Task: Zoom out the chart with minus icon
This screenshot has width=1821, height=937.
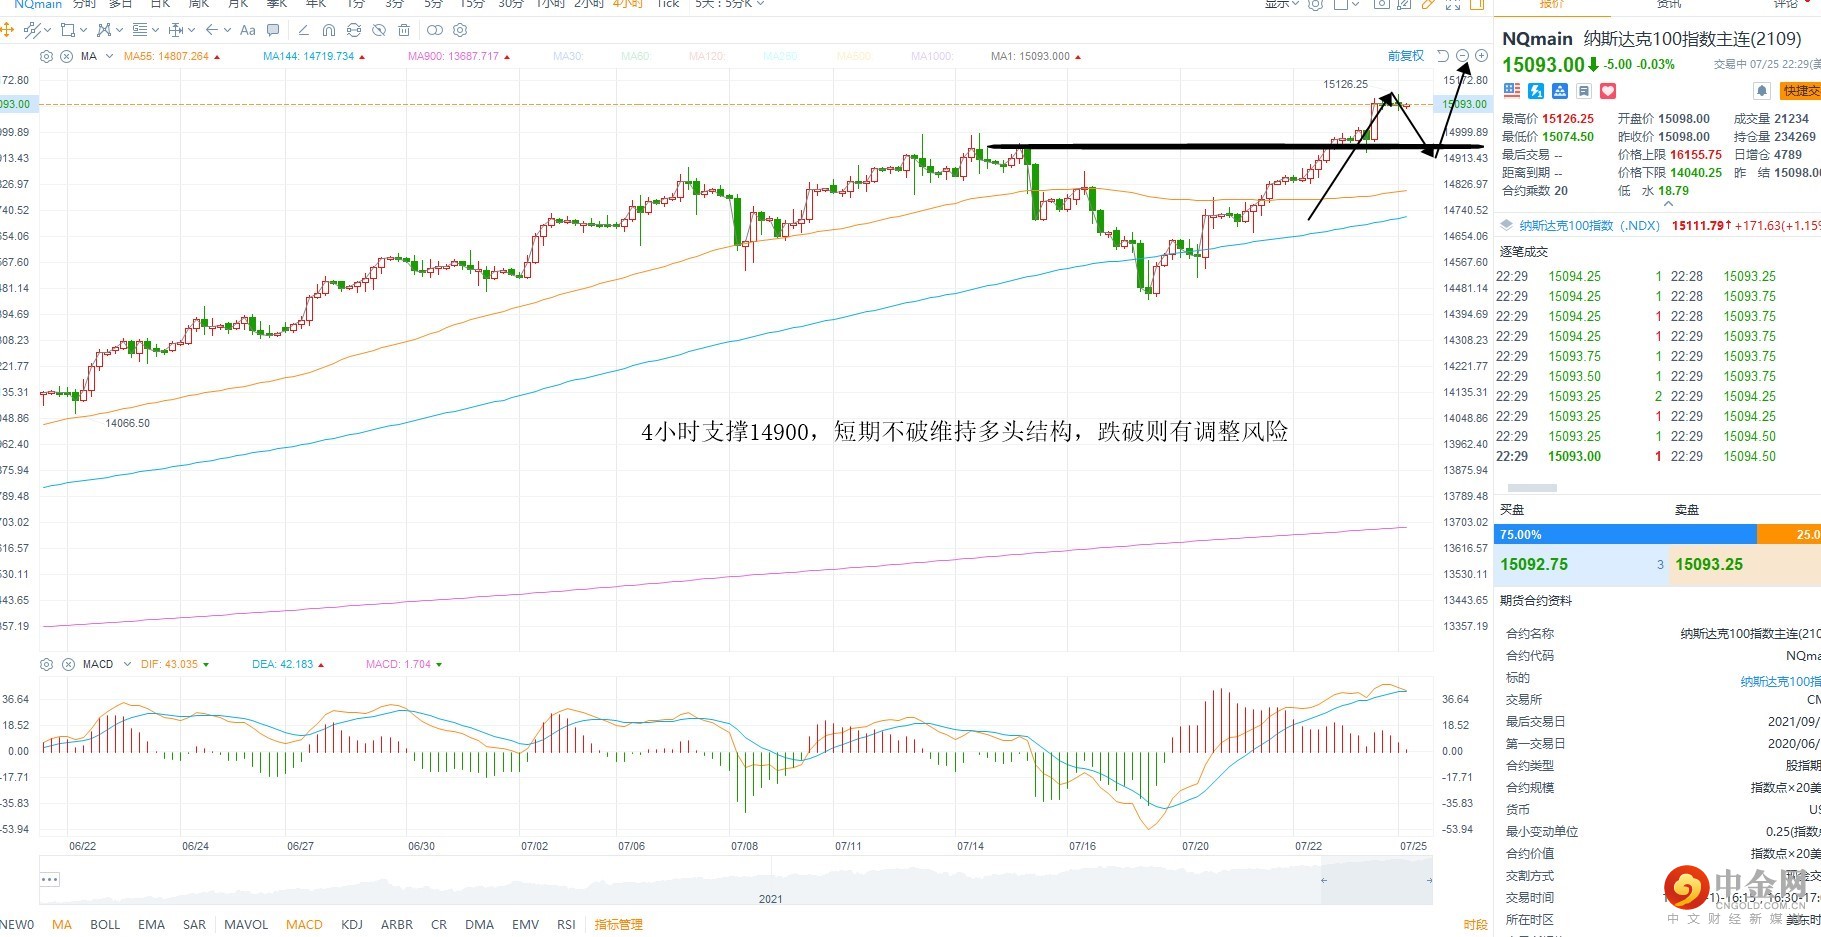Action: [1462, 56]
